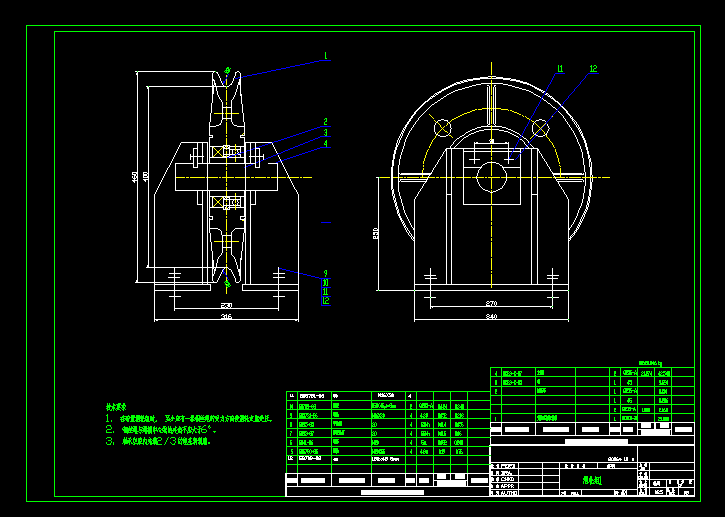
Task: Click the 450 height dimension text
Action: coord(135,177)
